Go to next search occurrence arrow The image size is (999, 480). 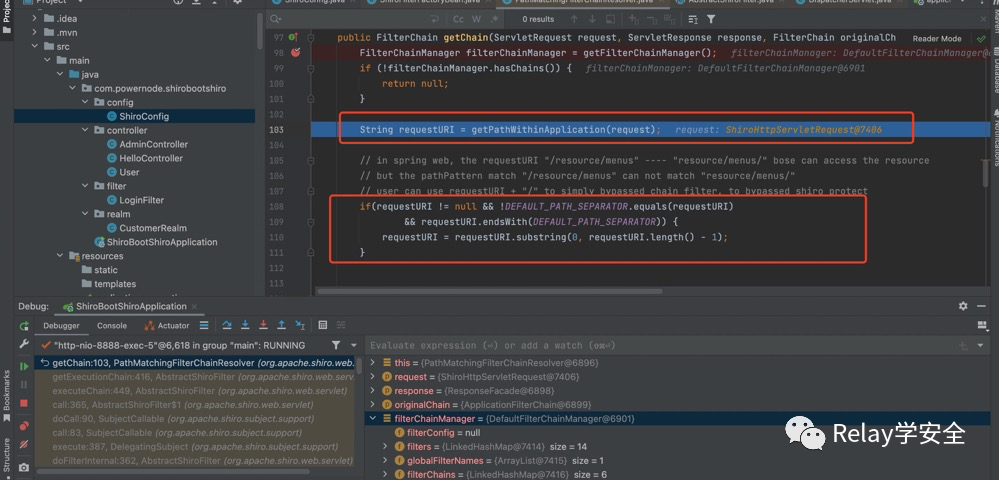593,19
